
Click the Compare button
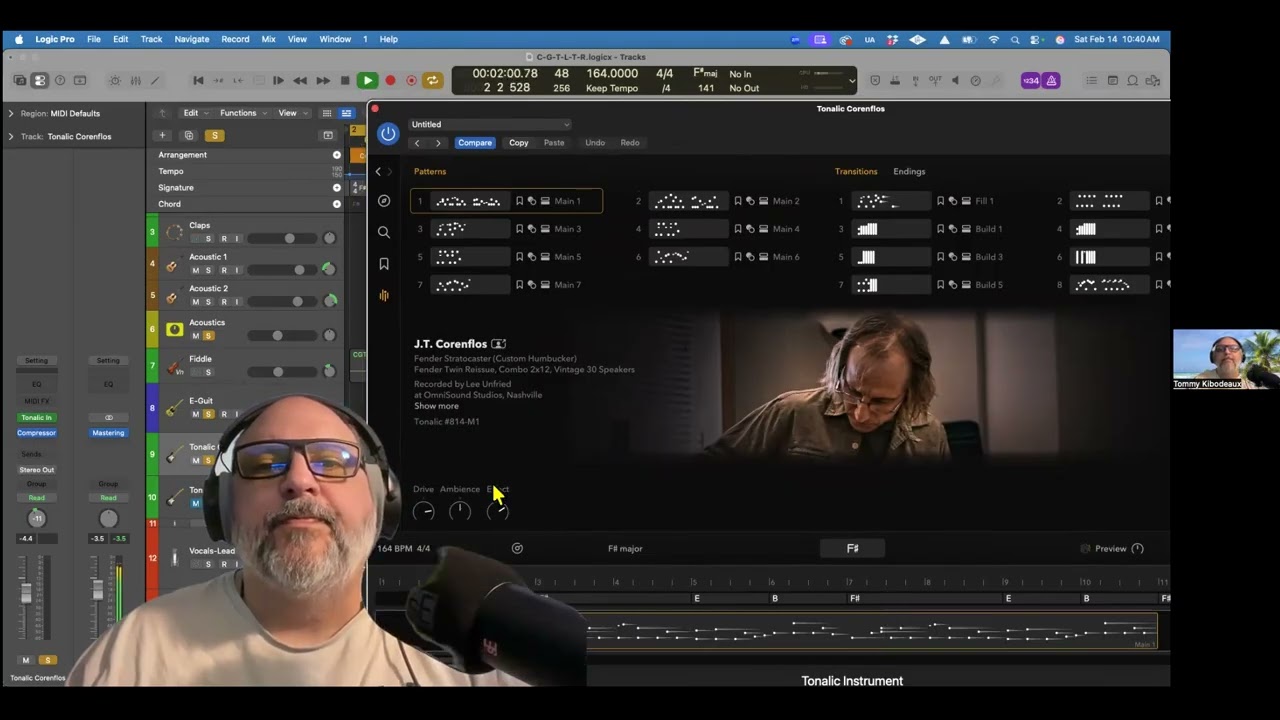(475, 143)
